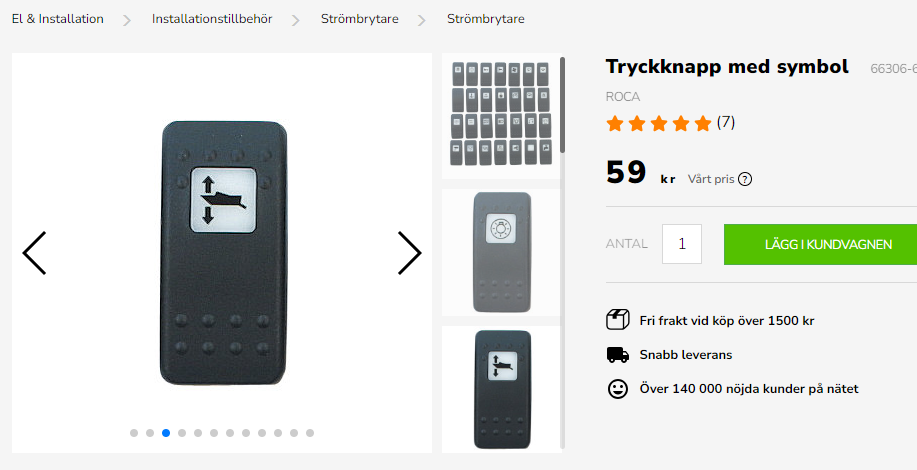The height and width of the screenshot is (470, 917).
Task: Go back to the previous product image
Action: pos(34,253)
